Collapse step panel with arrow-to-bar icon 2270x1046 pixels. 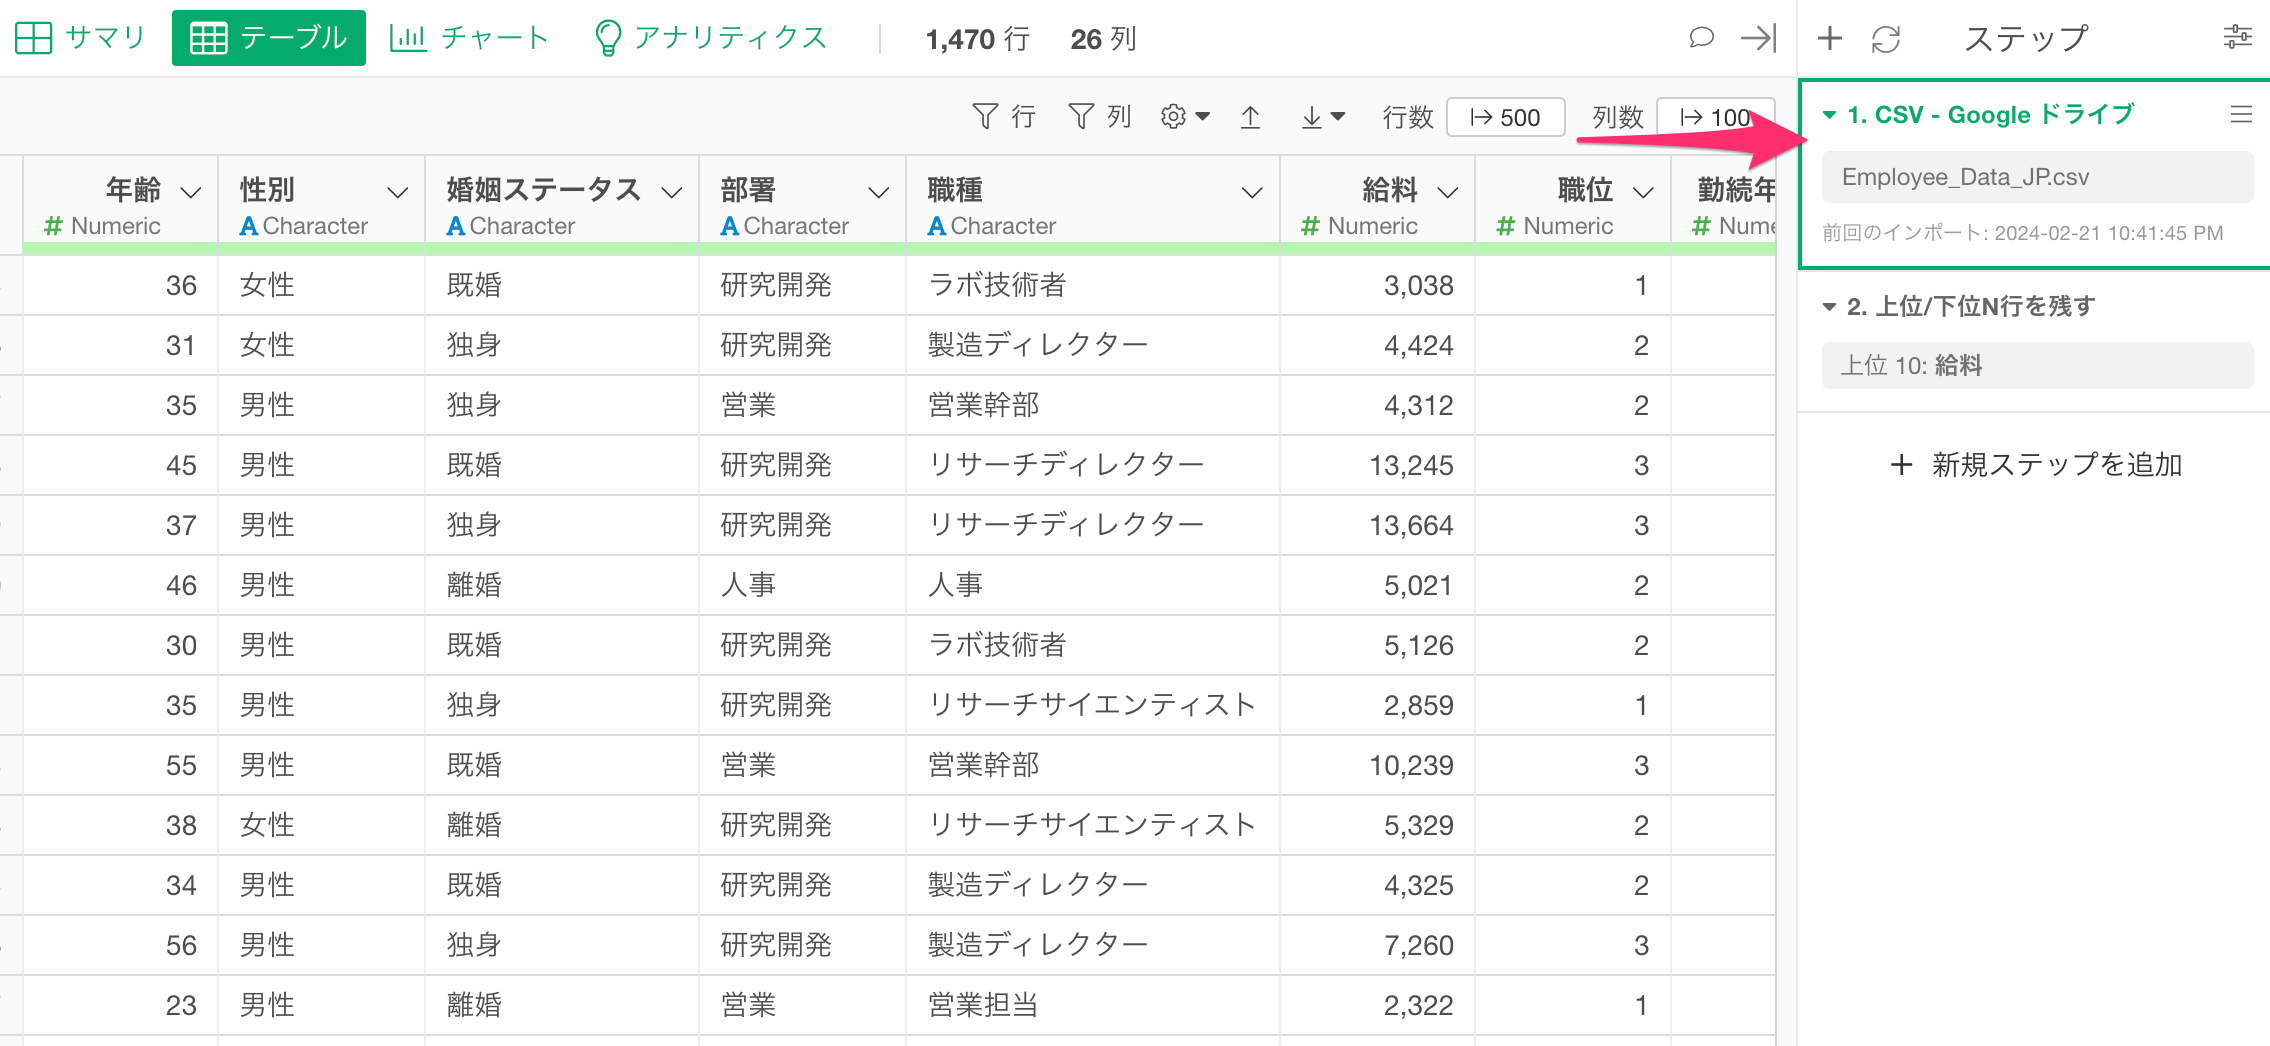click(1758, 38)
